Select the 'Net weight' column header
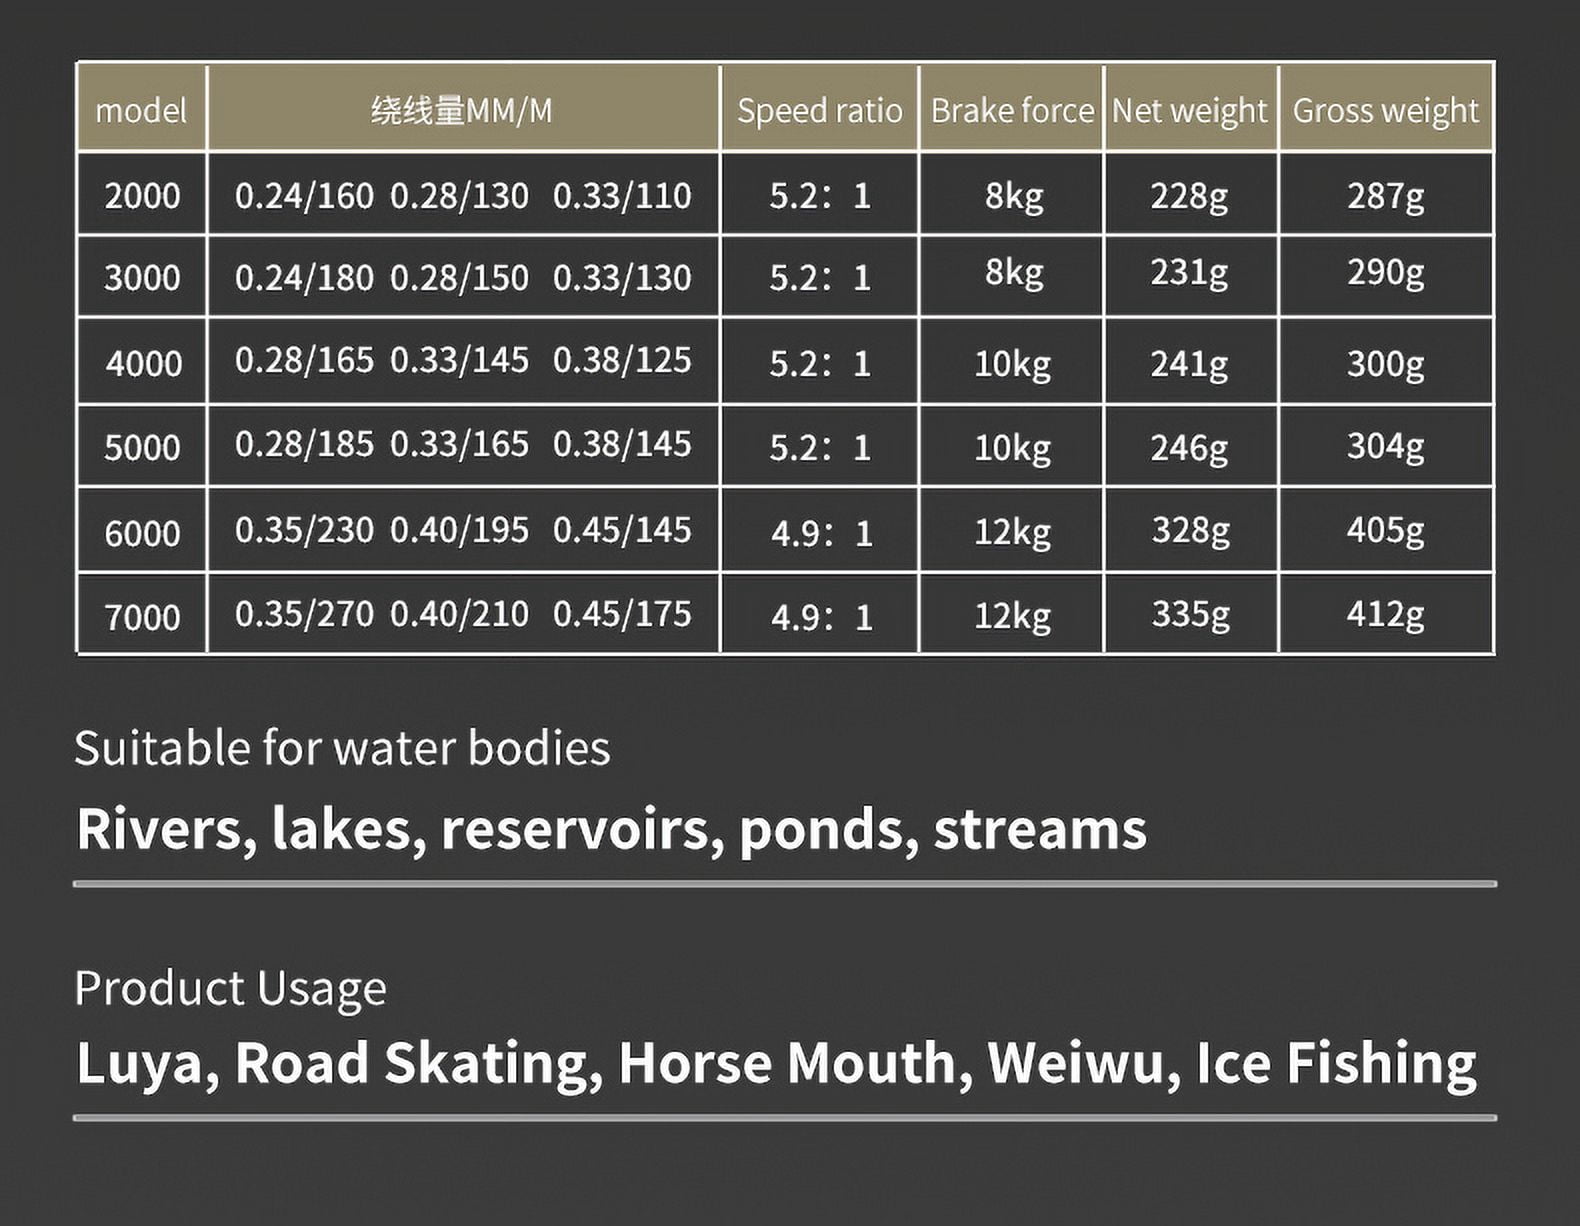This screenshot has height=1226, width=1580. (1190, 110)
